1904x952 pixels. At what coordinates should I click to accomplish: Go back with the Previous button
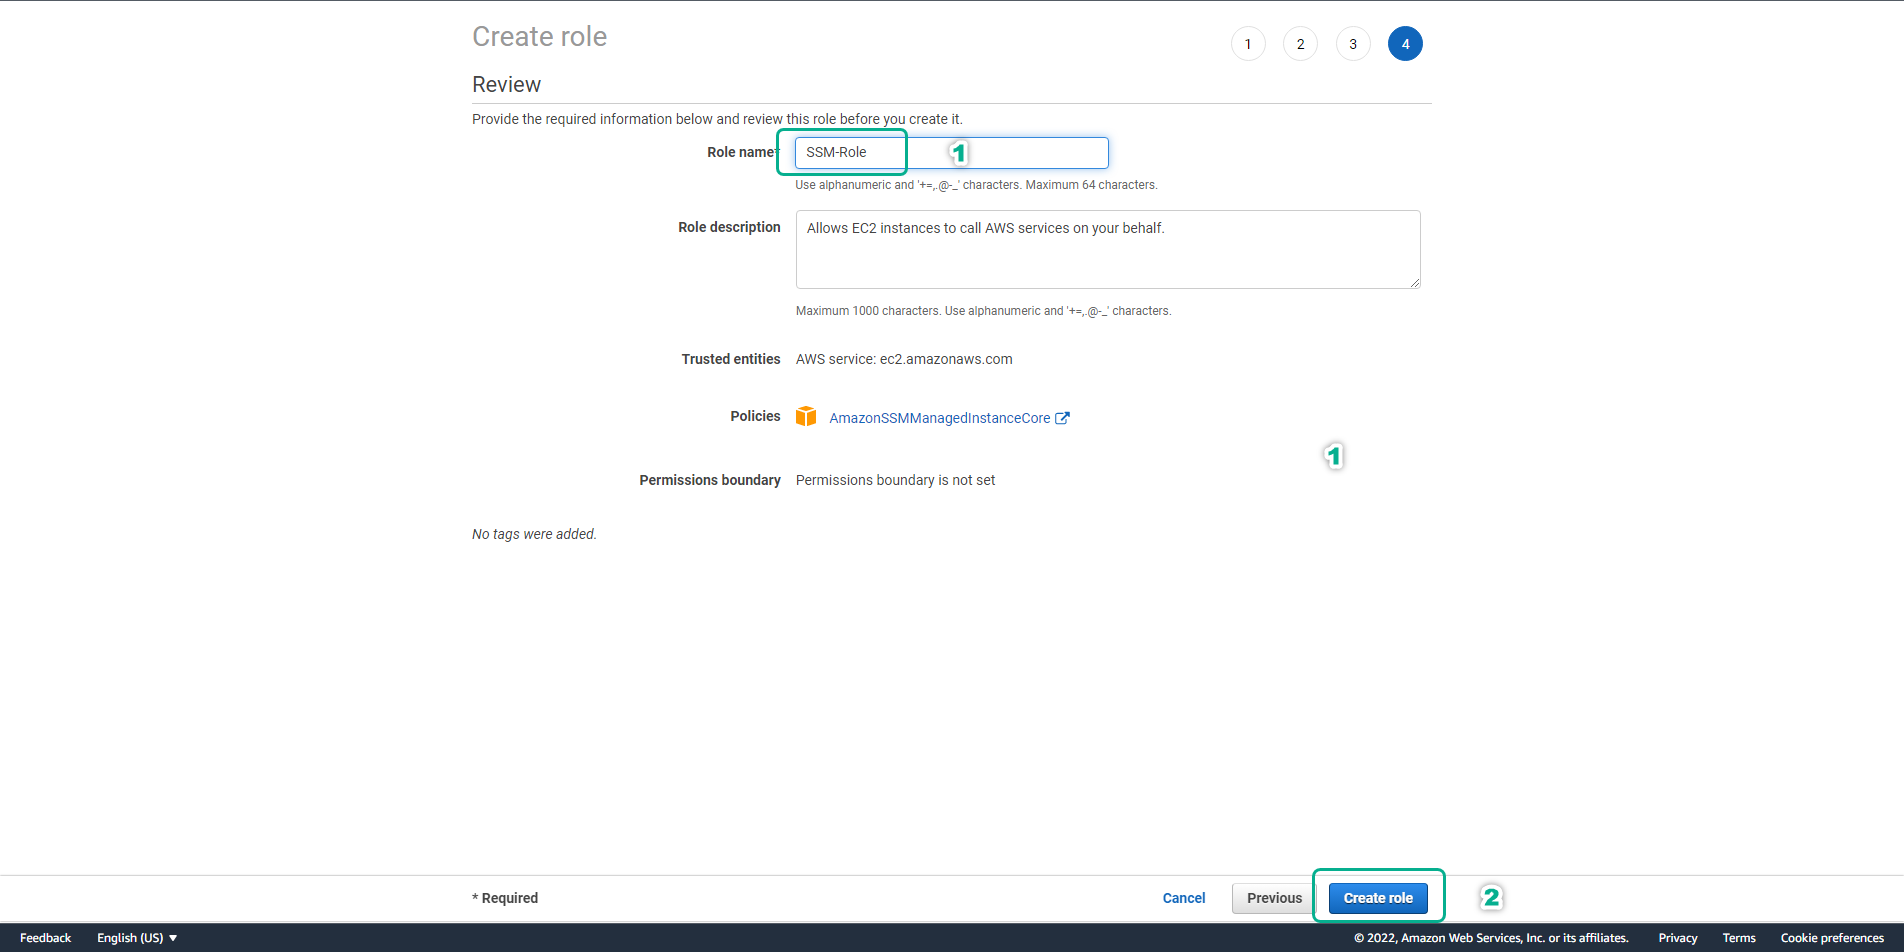(1274, 898)
